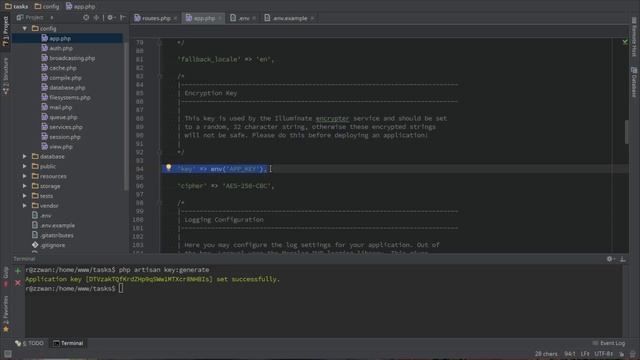Open cache.php file
Screen dimensions: 640x360
pyautogui.click(x=59, y=68)
